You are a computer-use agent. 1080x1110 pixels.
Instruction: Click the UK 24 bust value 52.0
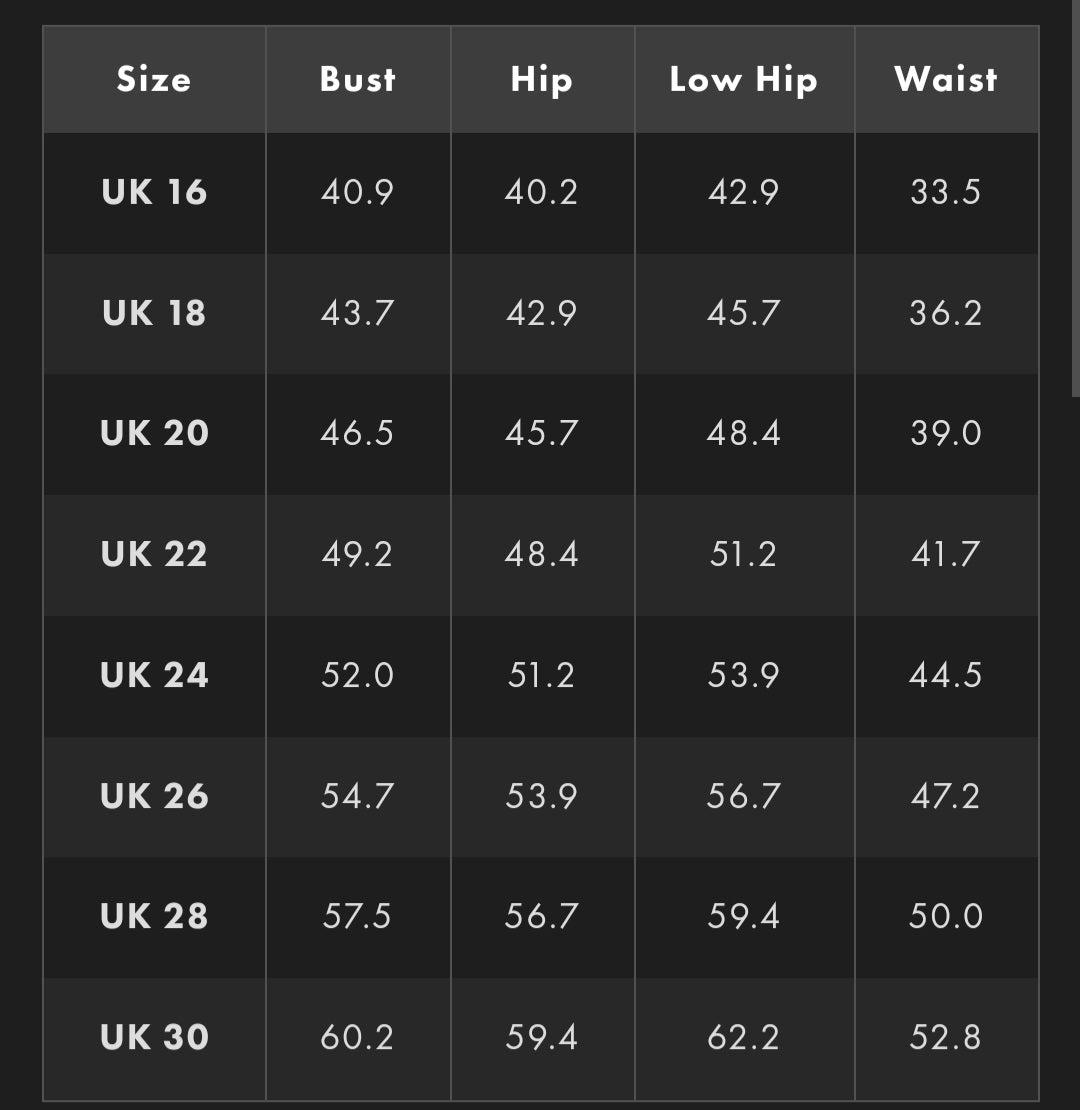(357, 675)
